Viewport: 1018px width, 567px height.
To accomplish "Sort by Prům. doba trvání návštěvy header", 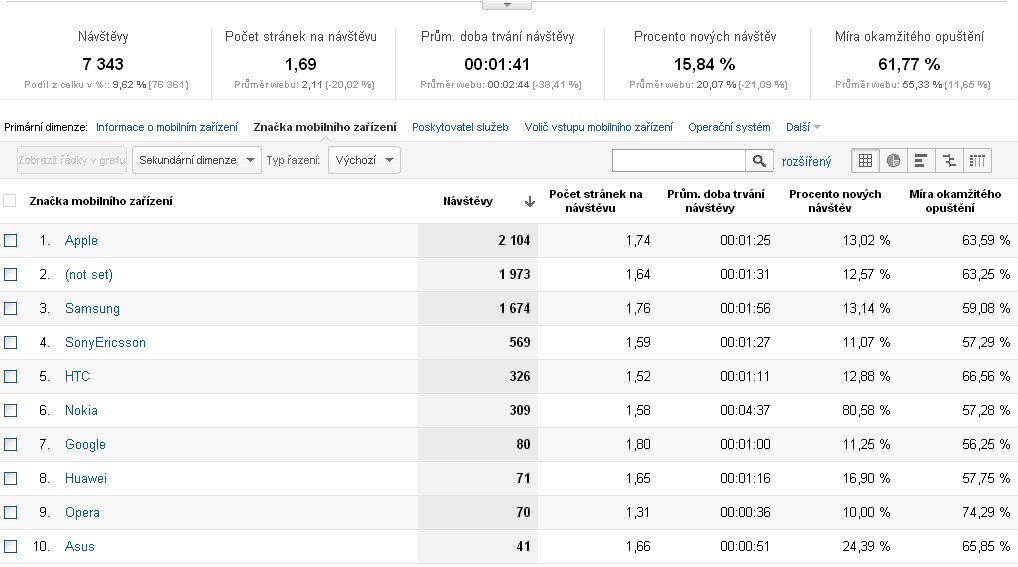I will 715,201.
